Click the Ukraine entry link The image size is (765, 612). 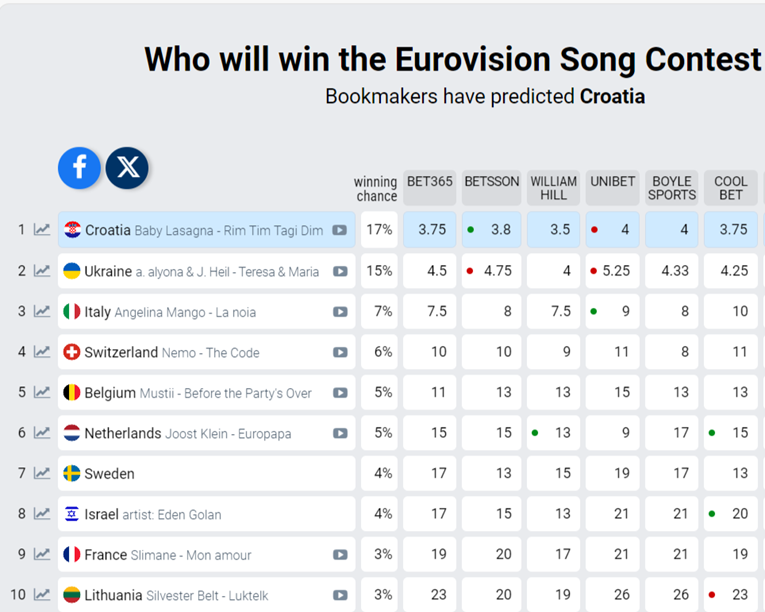[108, 271]
